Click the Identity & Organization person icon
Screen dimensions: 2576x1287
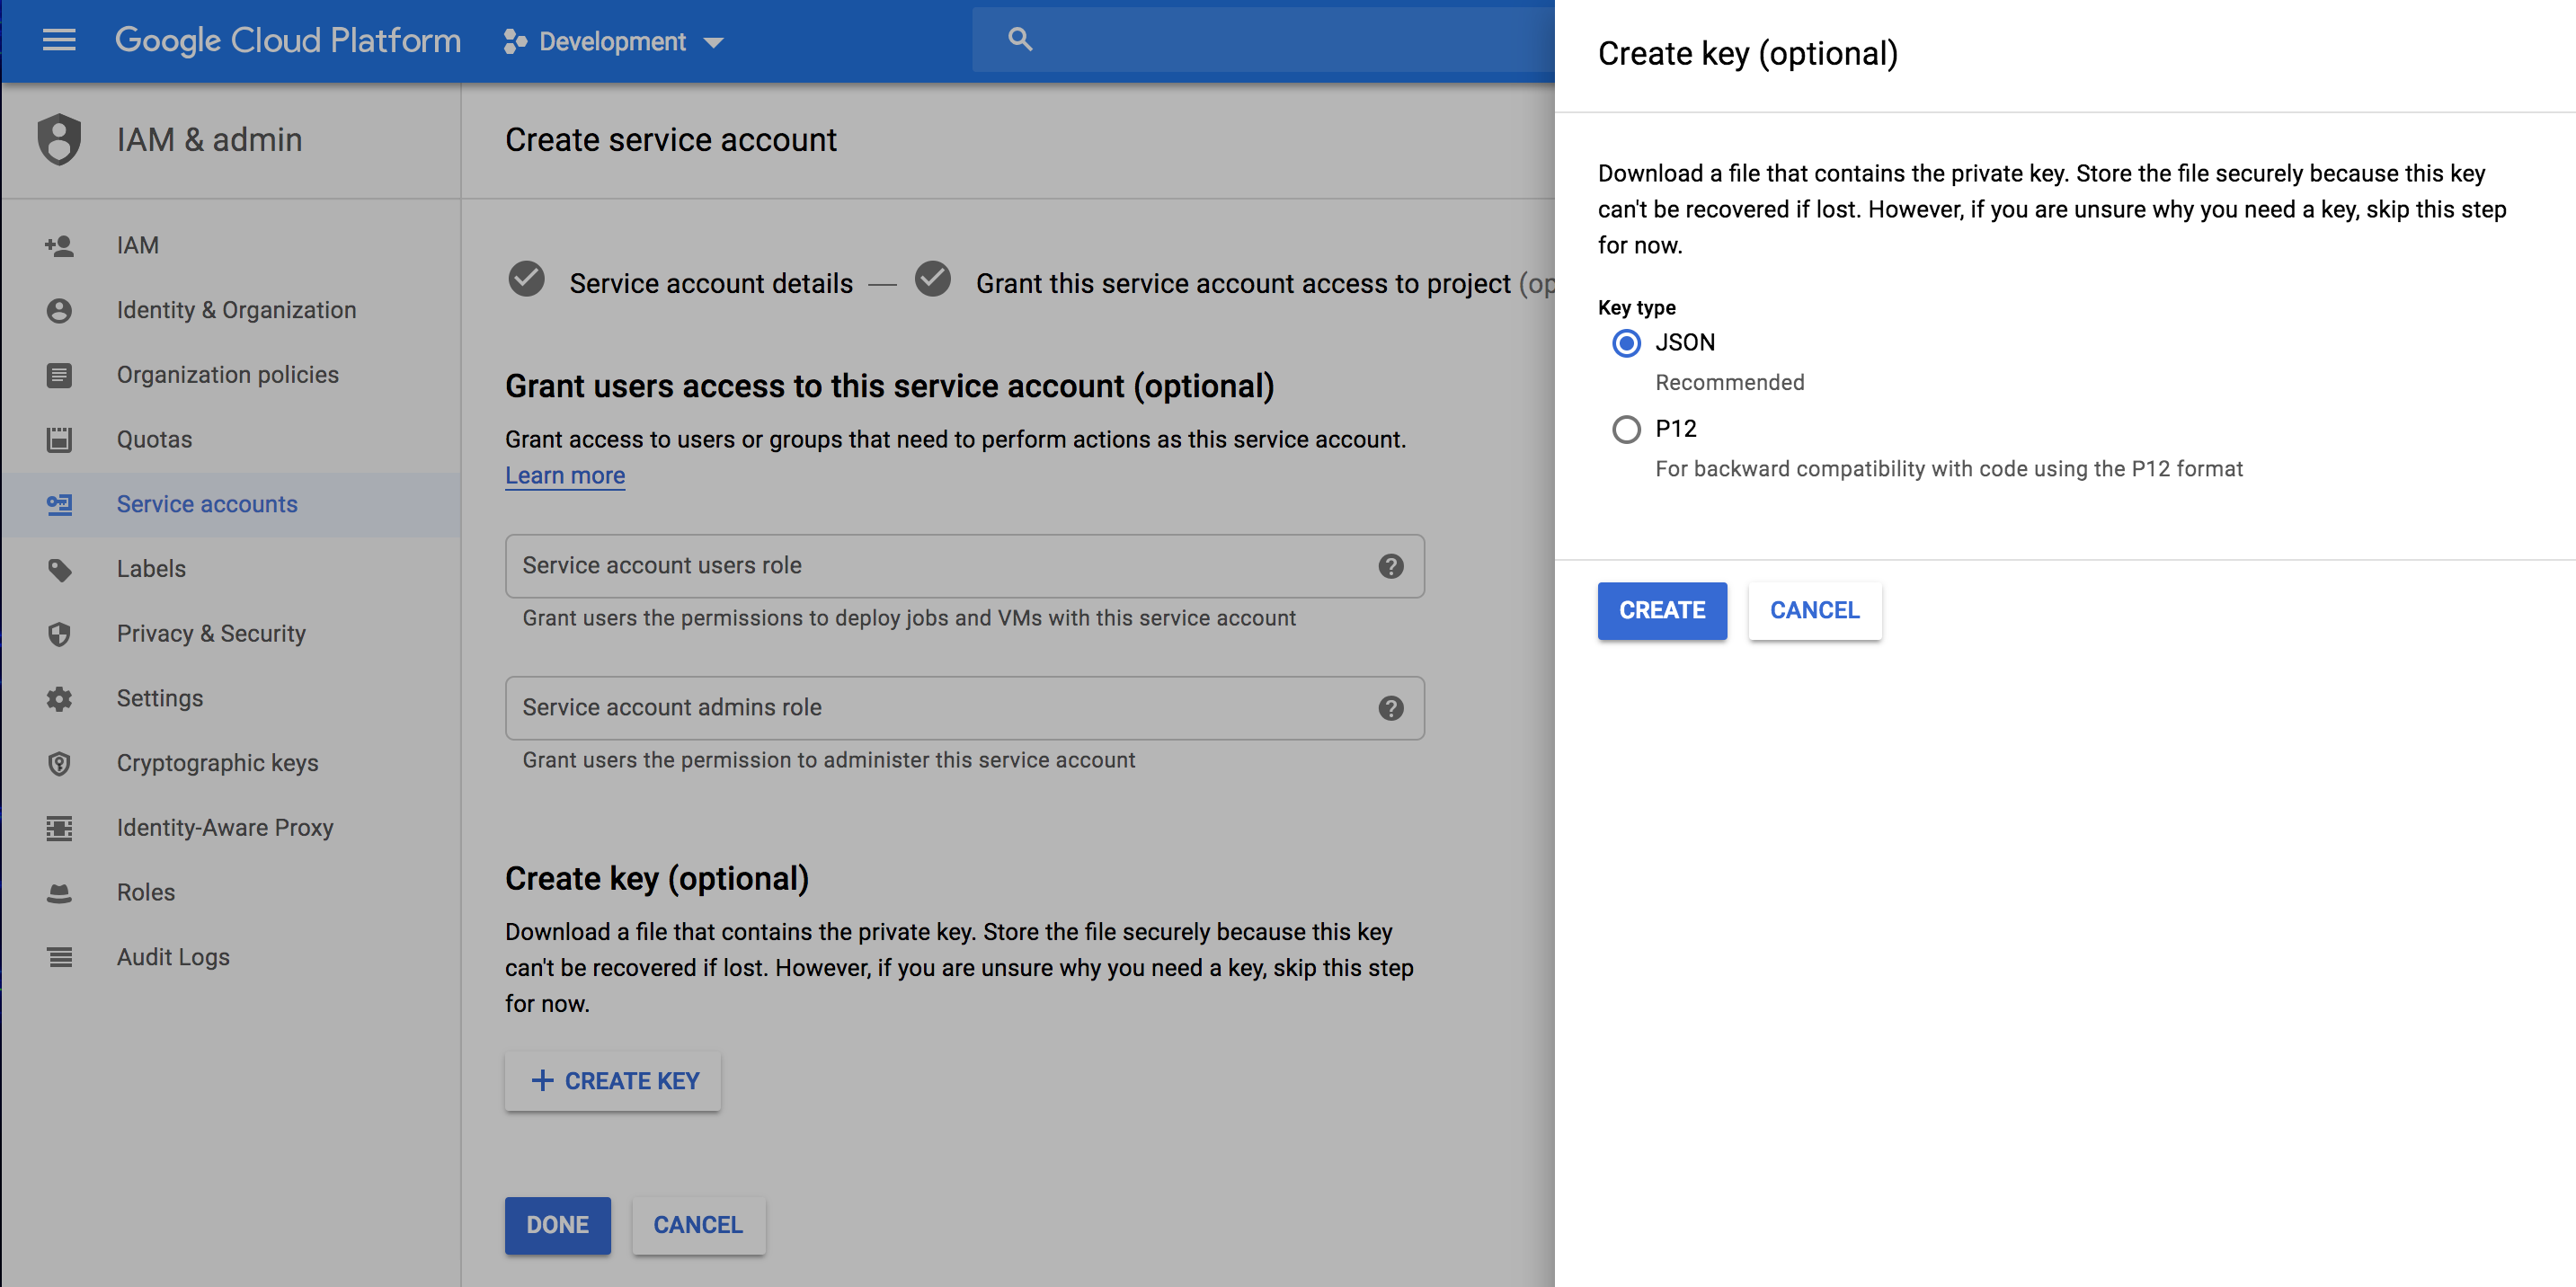[x=59, y=310]
